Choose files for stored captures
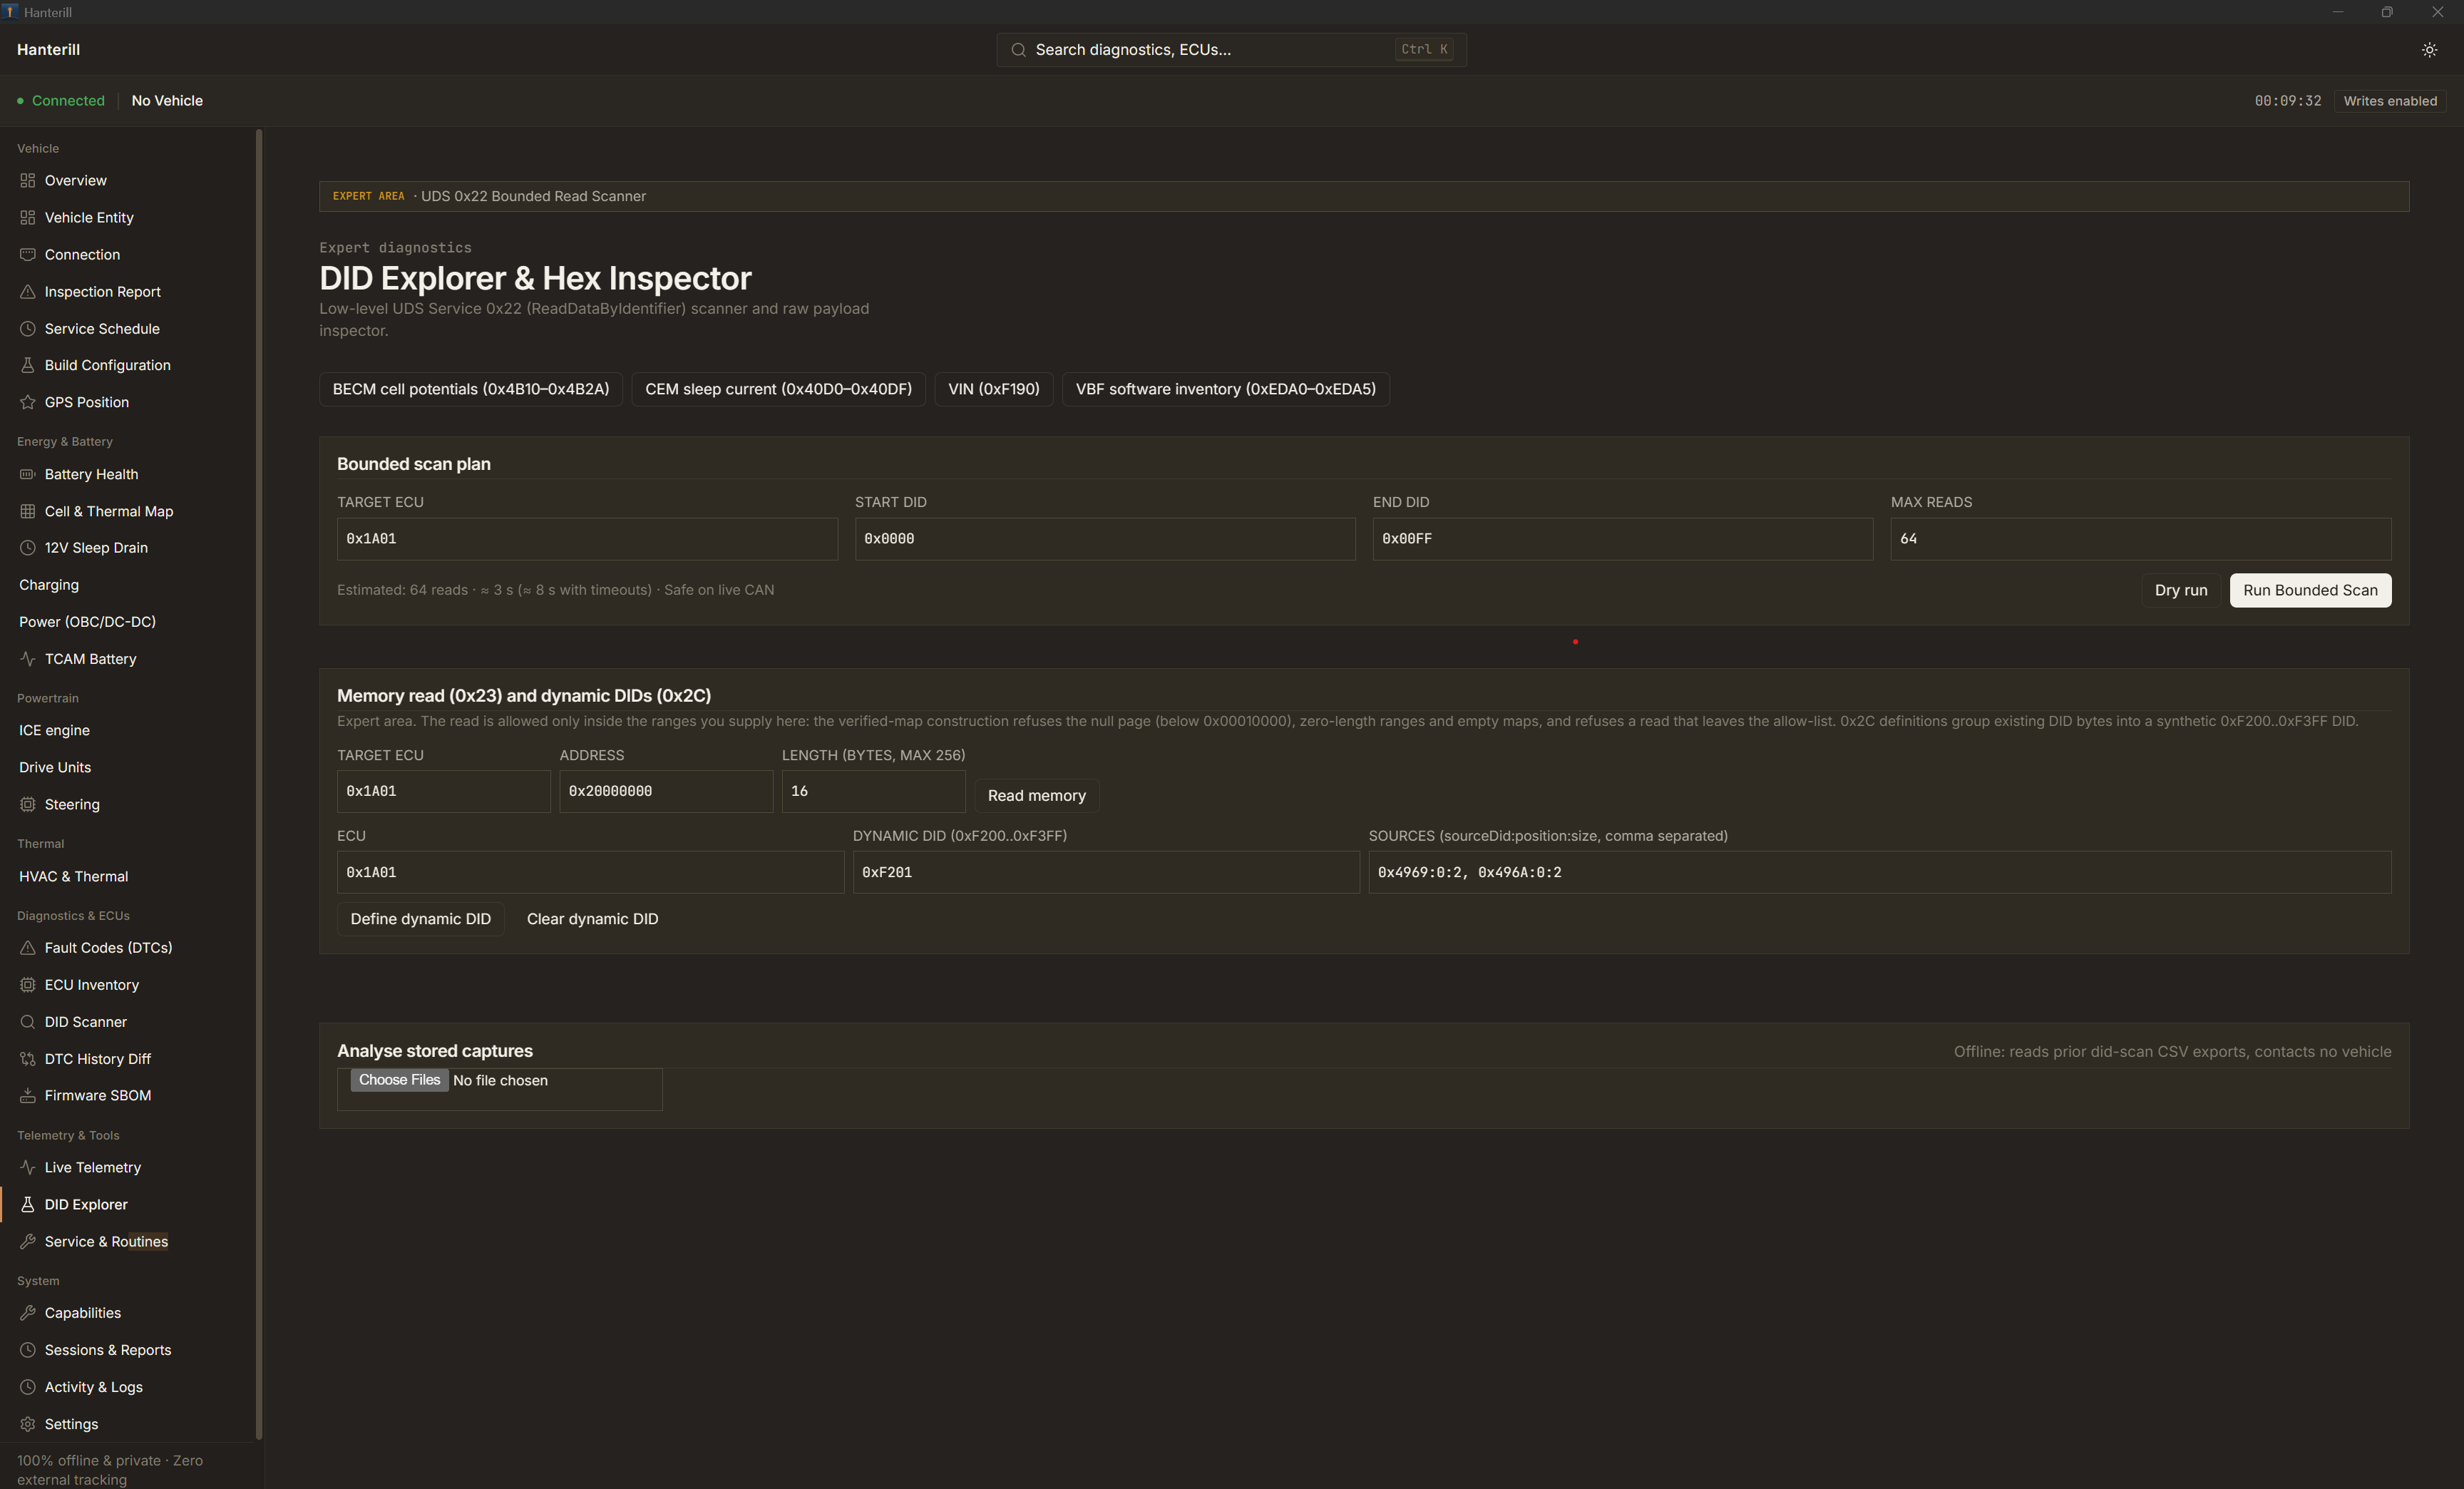This screenshot has height=1489, width=2464. click(x=399, y=1080)
